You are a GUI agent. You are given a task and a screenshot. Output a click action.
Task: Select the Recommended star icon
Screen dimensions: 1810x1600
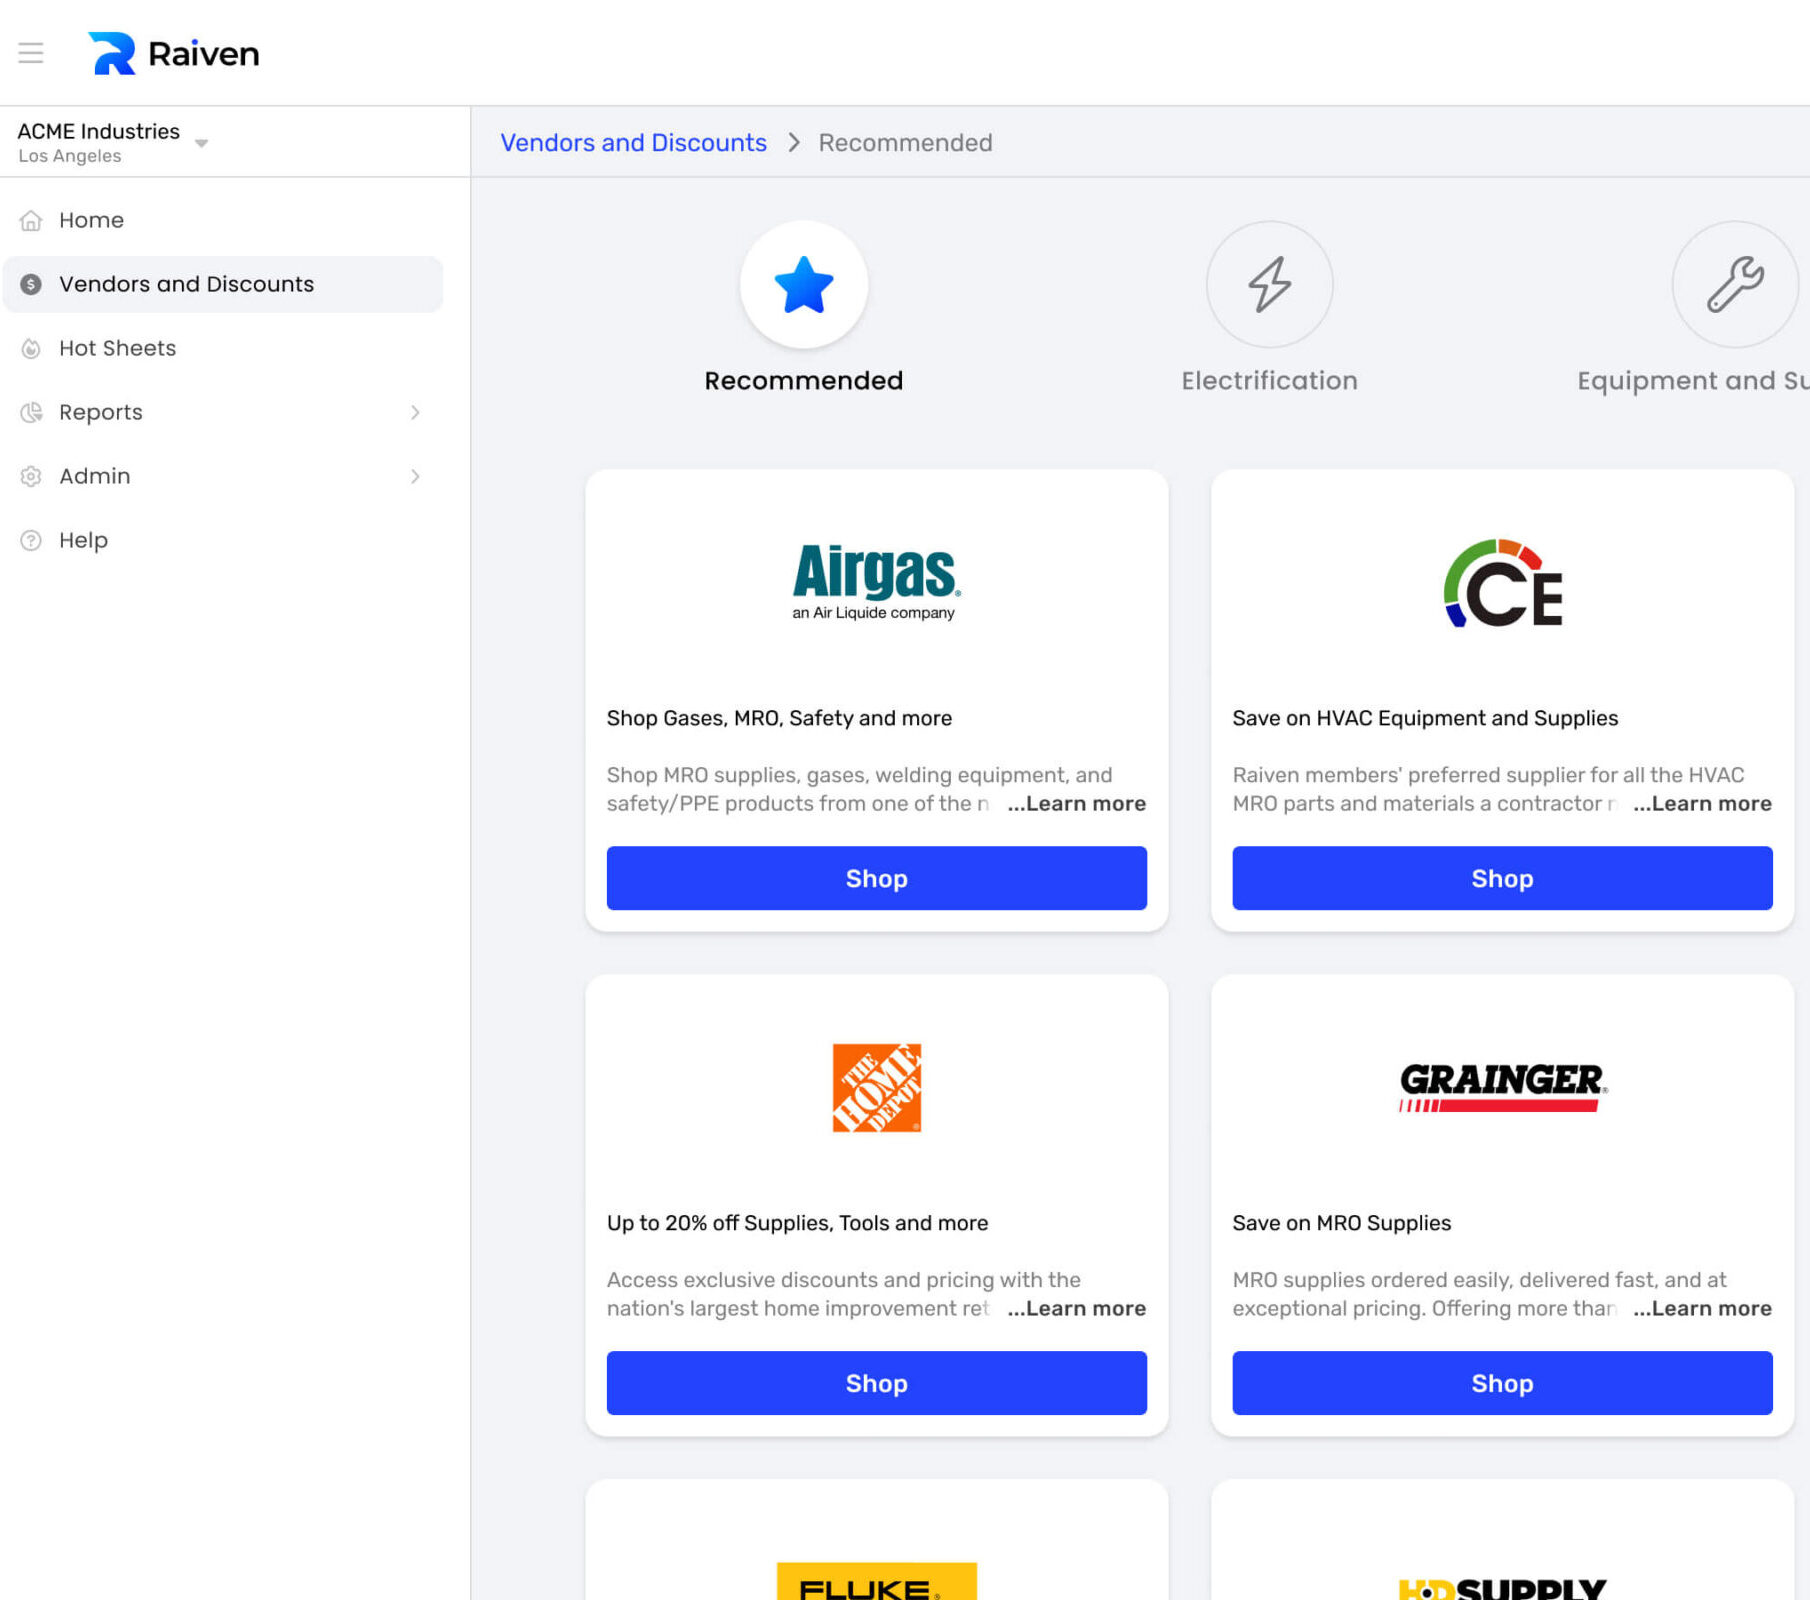coord(804,285)
